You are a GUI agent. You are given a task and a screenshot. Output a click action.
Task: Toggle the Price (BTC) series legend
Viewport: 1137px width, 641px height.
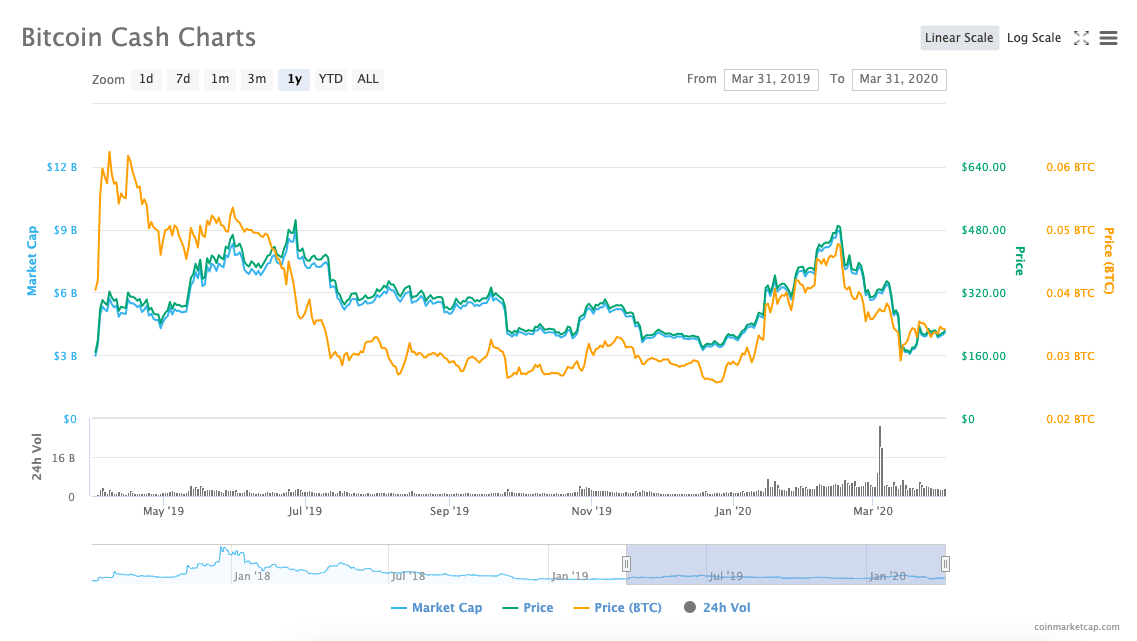pos(617,607)
